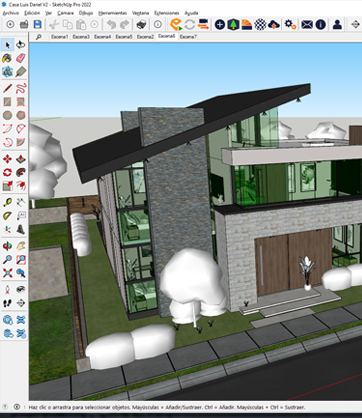Viewport: 362px width, 418px height.
Task: Switch to the Escena1 scene tab
Action: 60,37
